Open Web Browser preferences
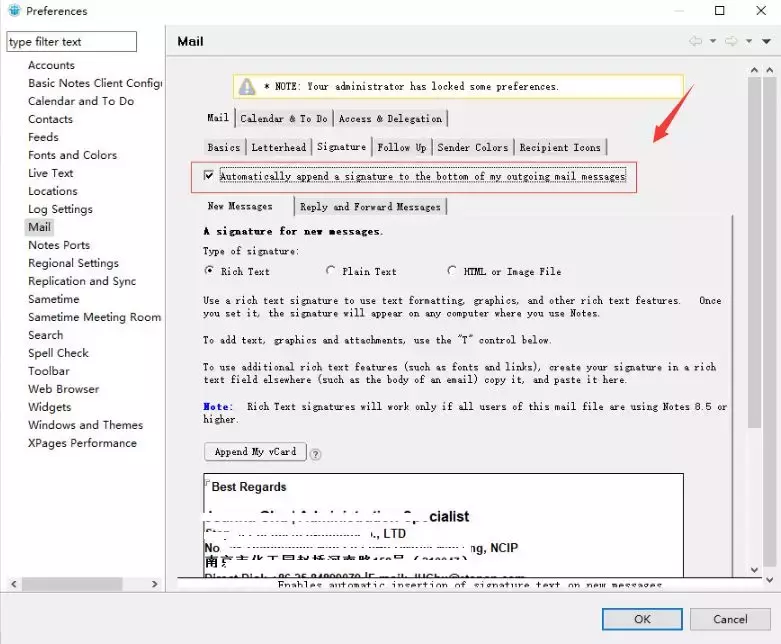The width and height of the screenshot is (781, 644). [63, 389]
